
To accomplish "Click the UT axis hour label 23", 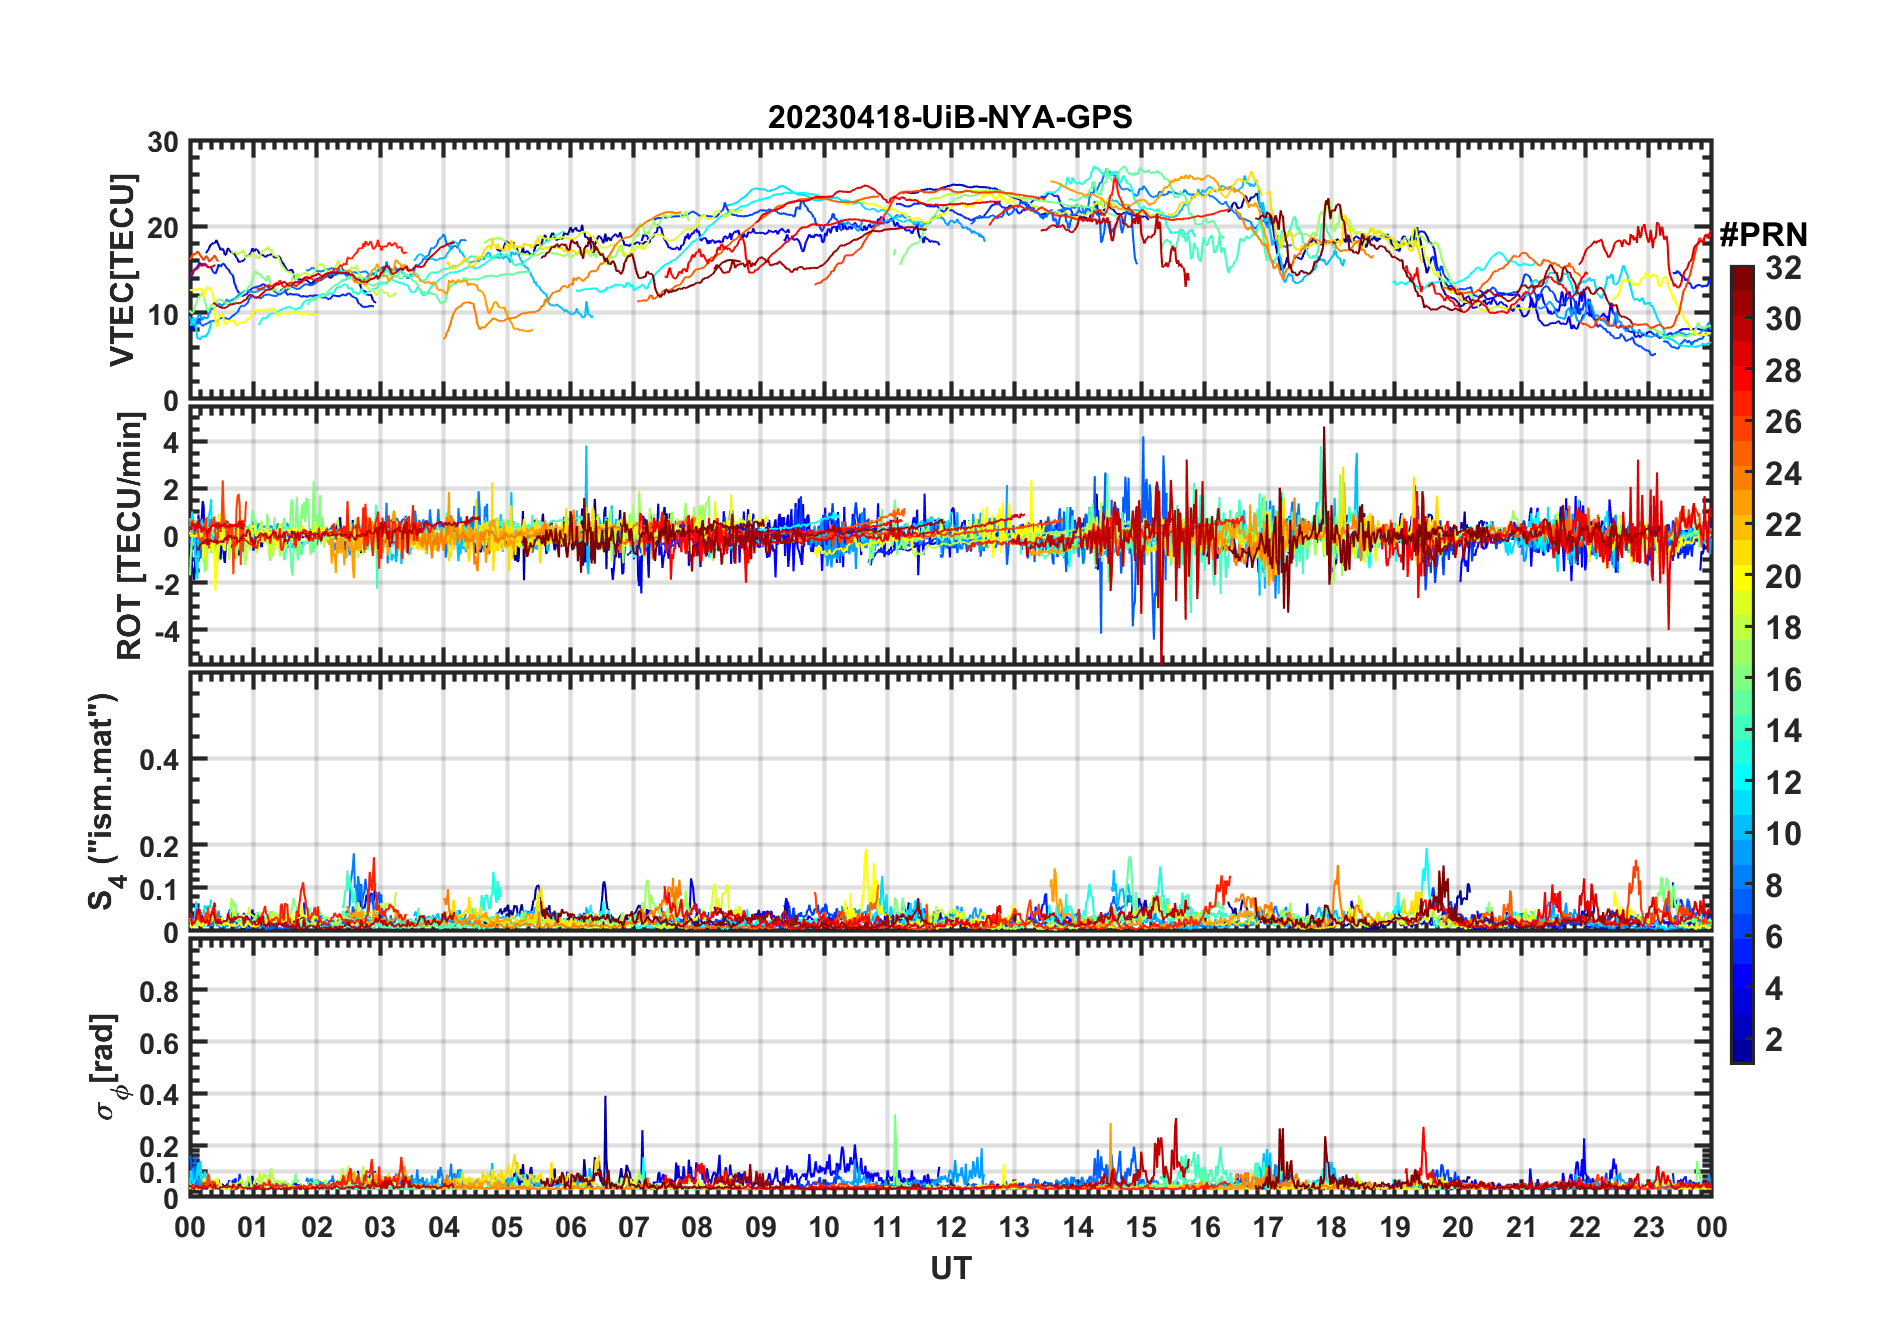I will click(x=1649, y=1227).
